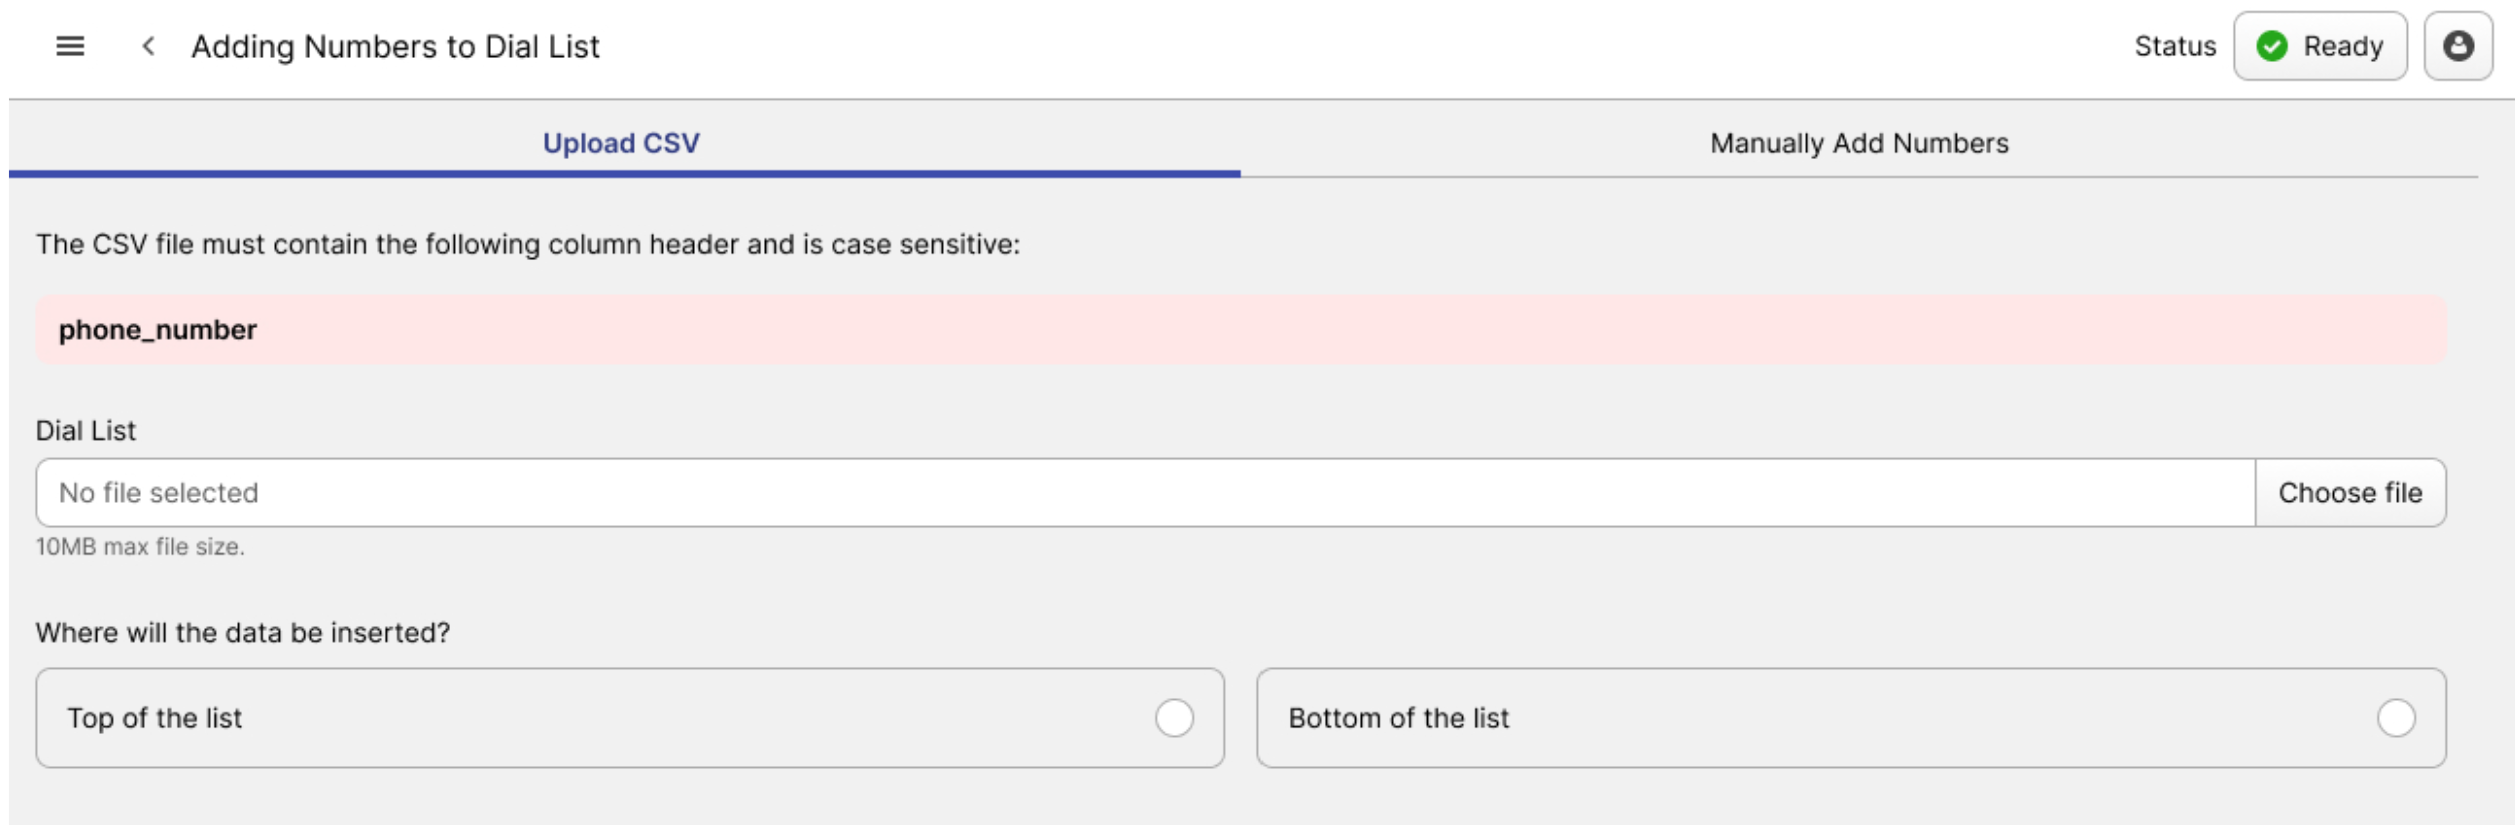Select the Bottom of the list radio circle
Image resolution: width=2515 pixels, height=825 pixels.
[2396, 718]
